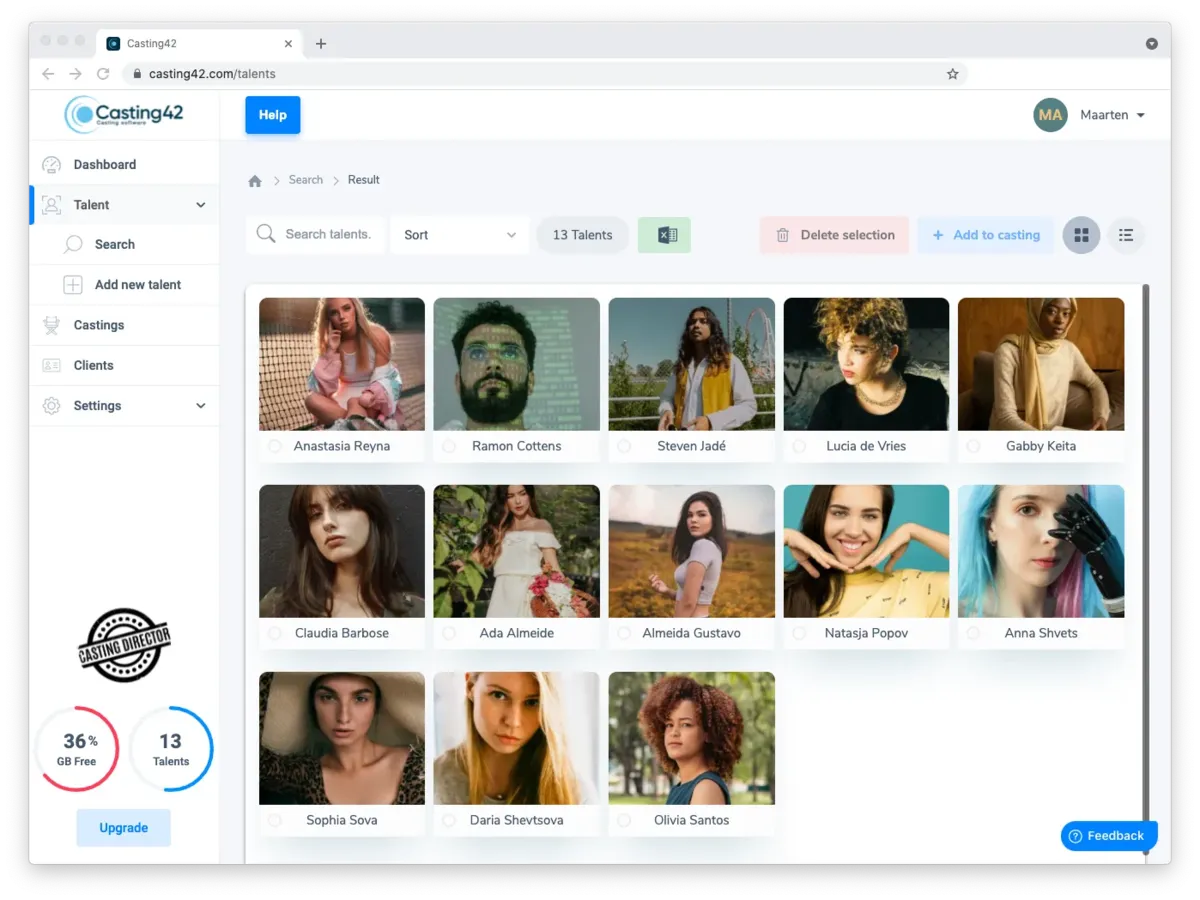1200x900 pixels.
Task: Click the Casting42 logo
Action: tap(124, 114)
